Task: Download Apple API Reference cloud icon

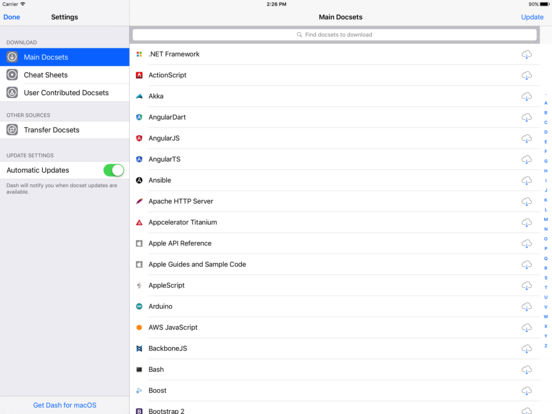Action: click(526, 244)
